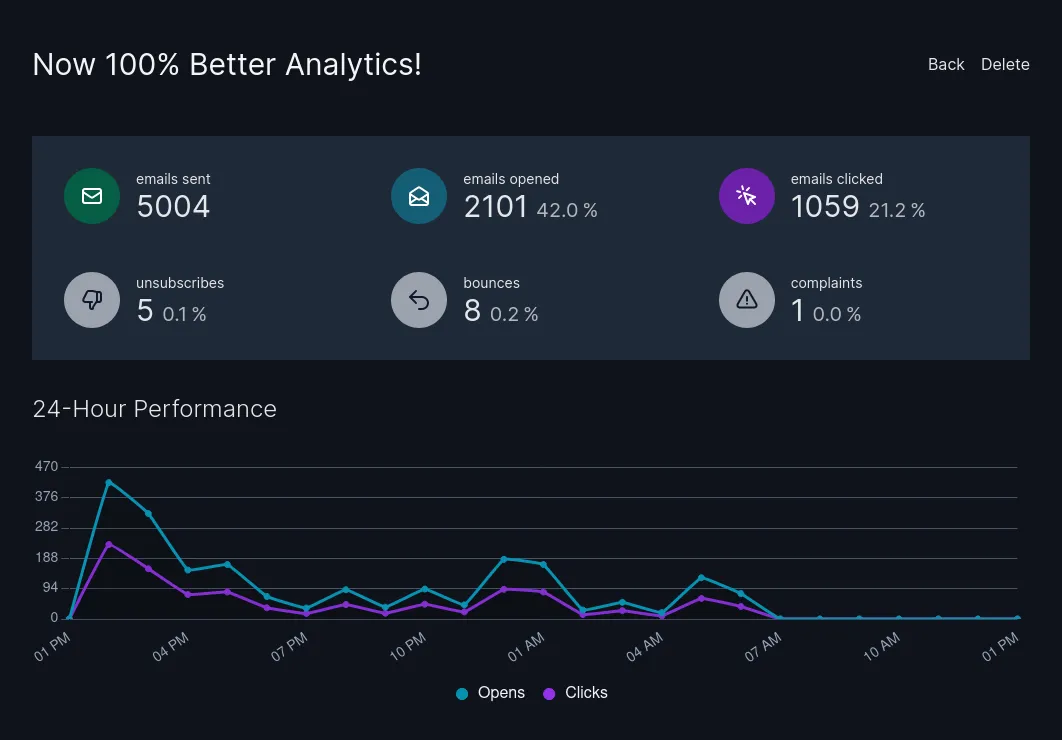Click the unsubscribes thumbs-down icon

pos(92,300)
